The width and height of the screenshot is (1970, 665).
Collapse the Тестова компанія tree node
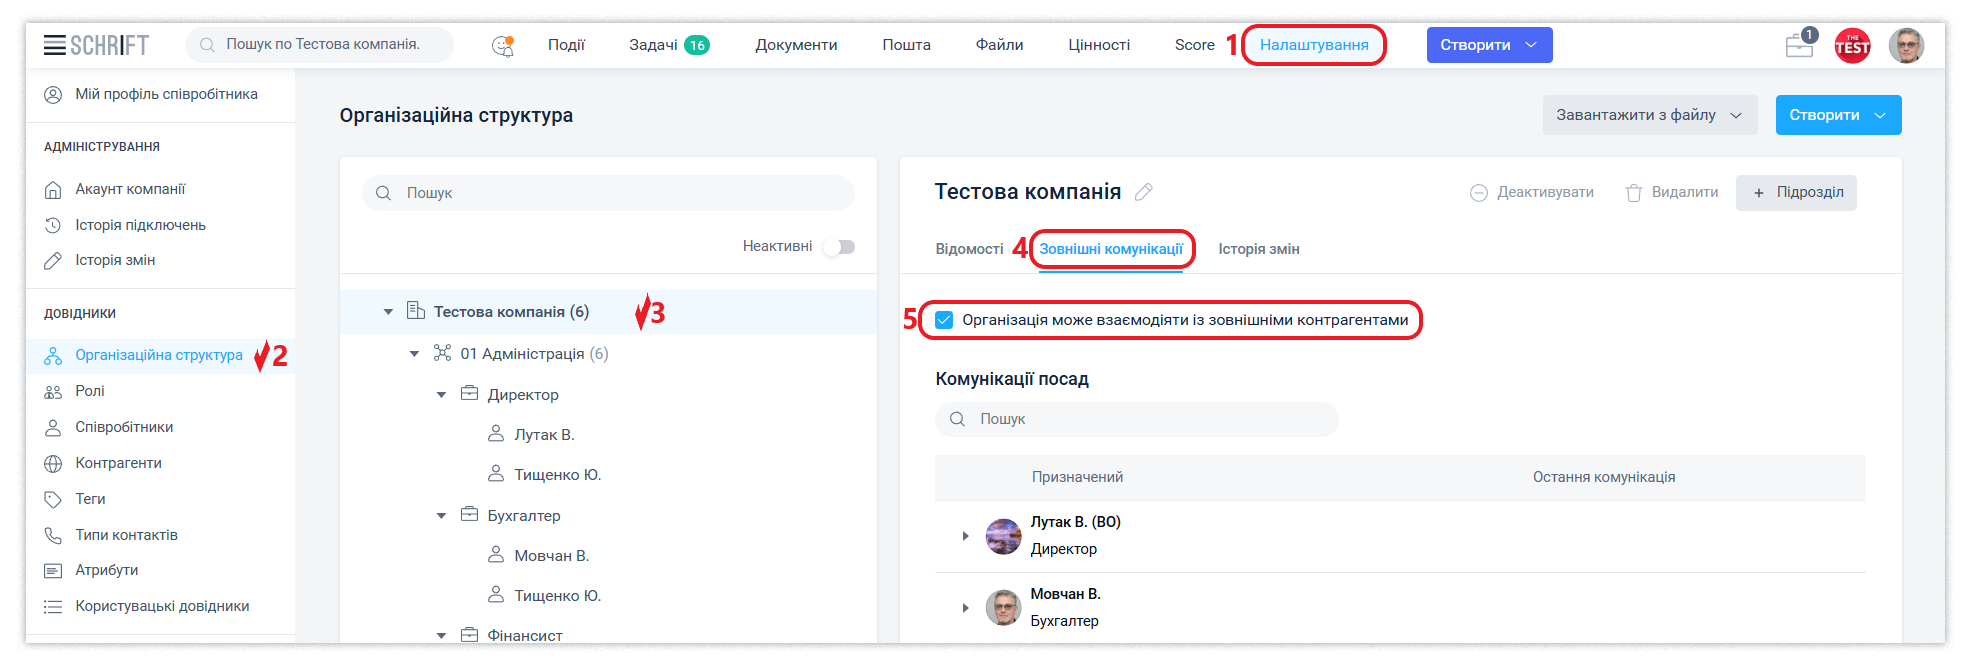point(388,312)
